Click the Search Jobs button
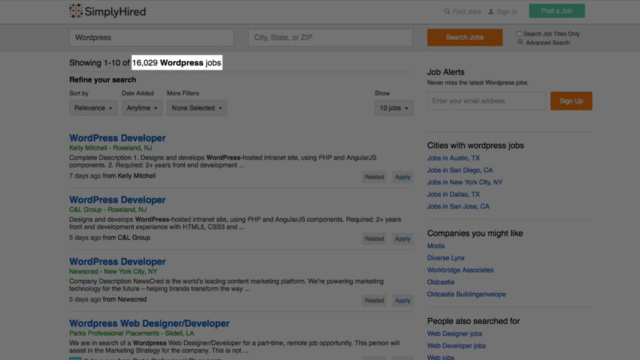640x360 pixels. point(465,38)
